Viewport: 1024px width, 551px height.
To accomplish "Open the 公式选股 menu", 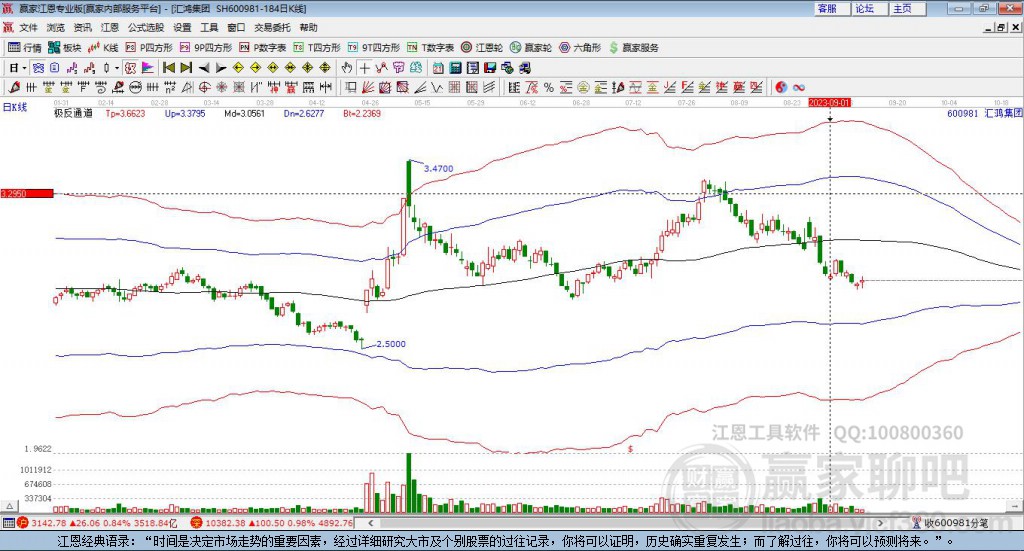I will [x=146, y=27].
